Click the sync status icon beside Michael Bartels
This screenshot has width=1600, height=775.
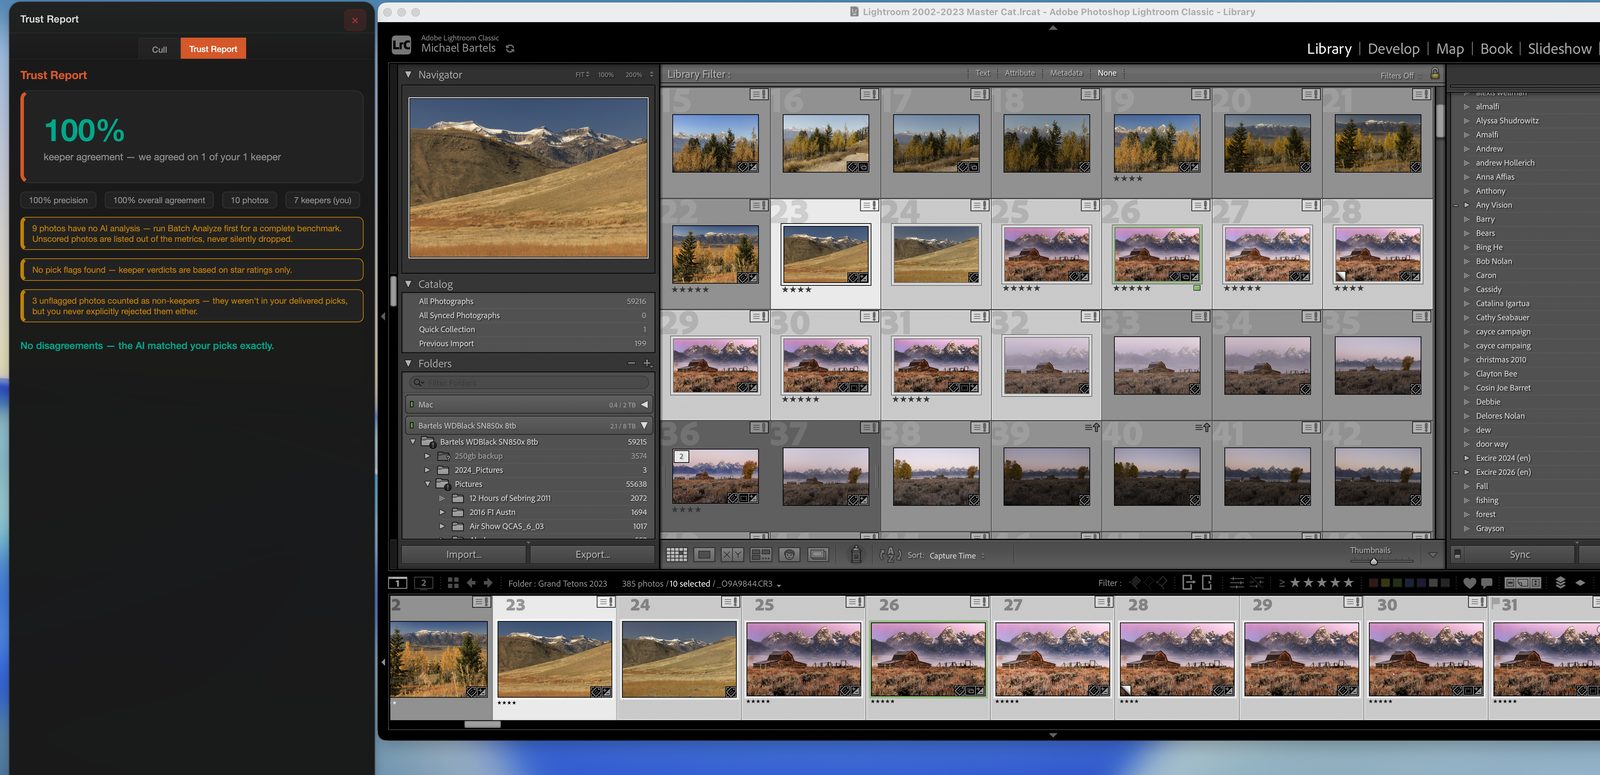click(x=510, y=48)
